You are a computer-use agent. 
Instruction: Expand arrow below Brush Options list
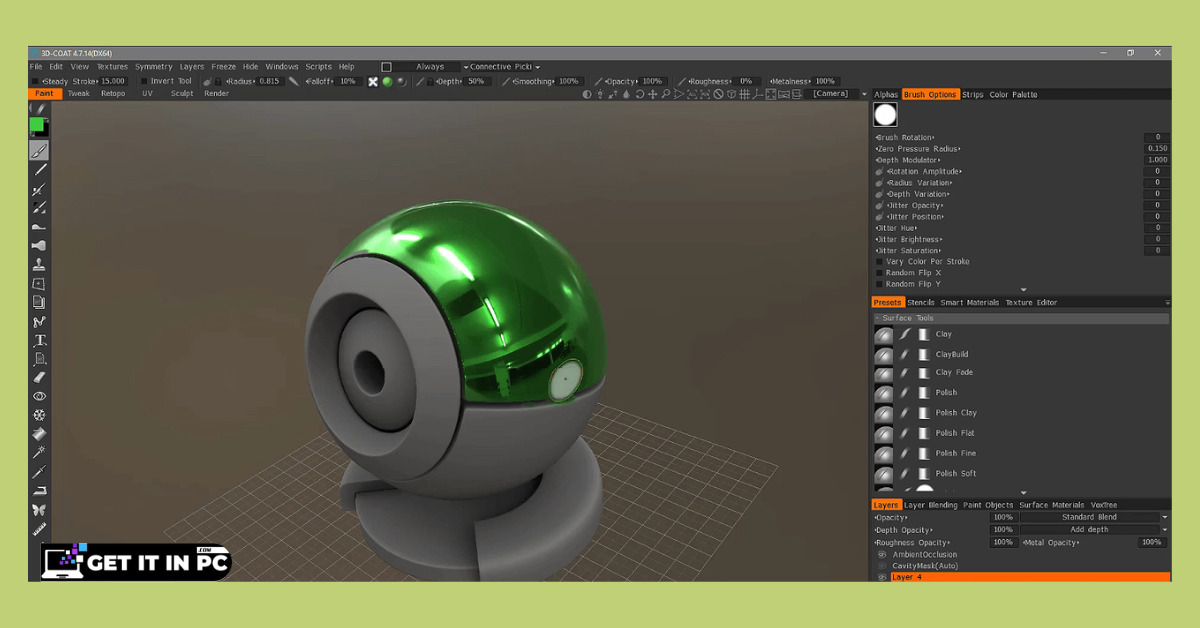pyautogui.click(x=1023, y=290)
